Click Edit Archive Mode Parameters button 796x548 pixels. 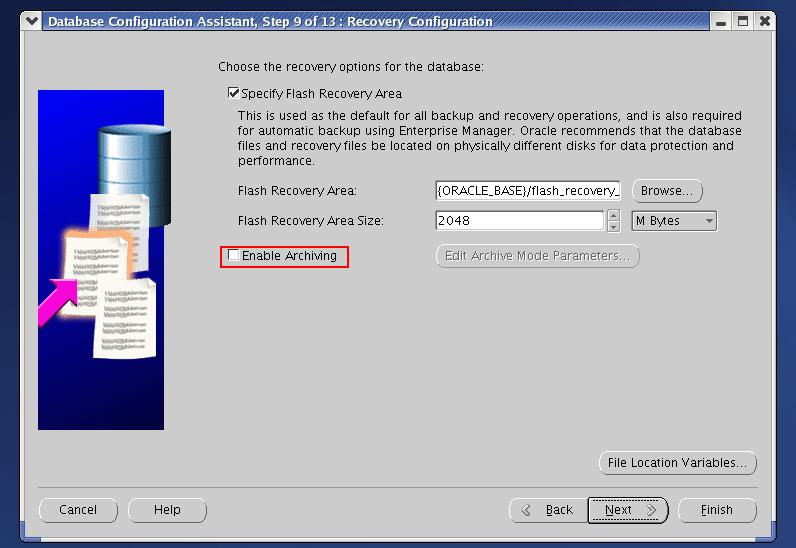click(x=537, y=256)
